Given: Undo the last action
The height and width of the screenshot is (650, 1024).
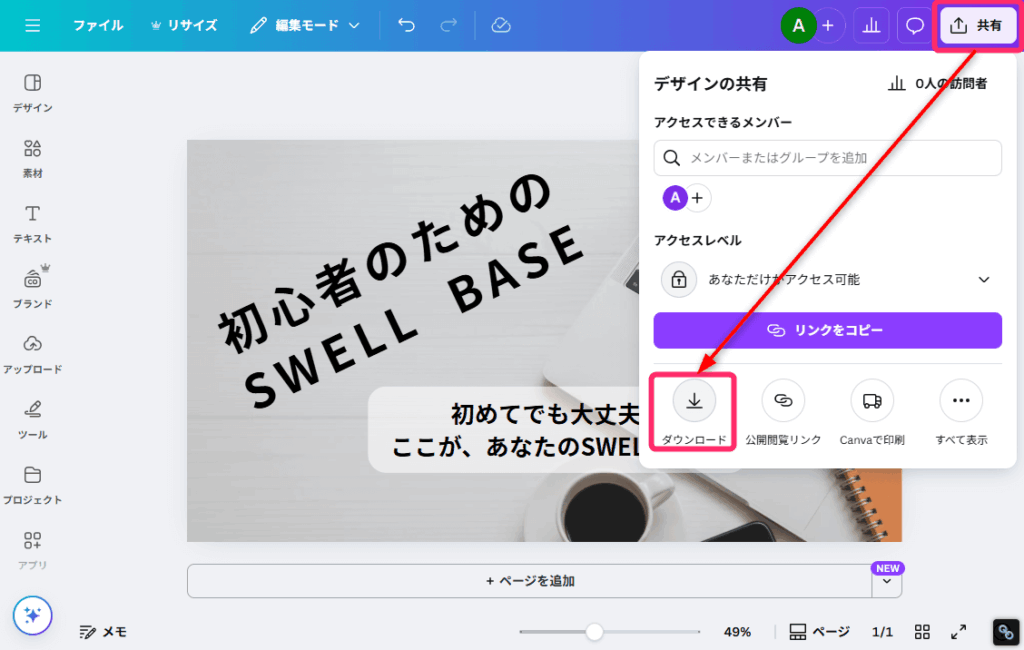Looking at the screenshot, I should click(x=406, y=25).
